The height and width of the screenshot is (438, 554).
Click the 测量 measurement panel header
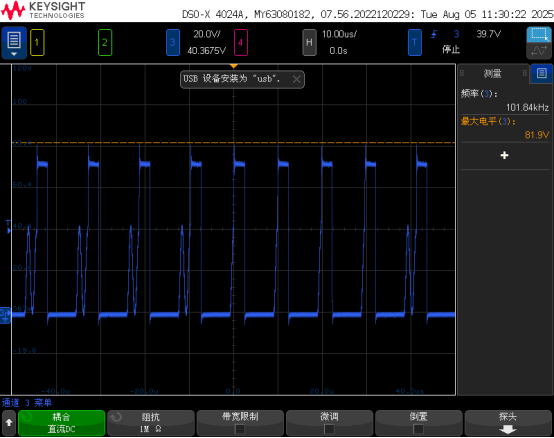click(x=493, y=73)
